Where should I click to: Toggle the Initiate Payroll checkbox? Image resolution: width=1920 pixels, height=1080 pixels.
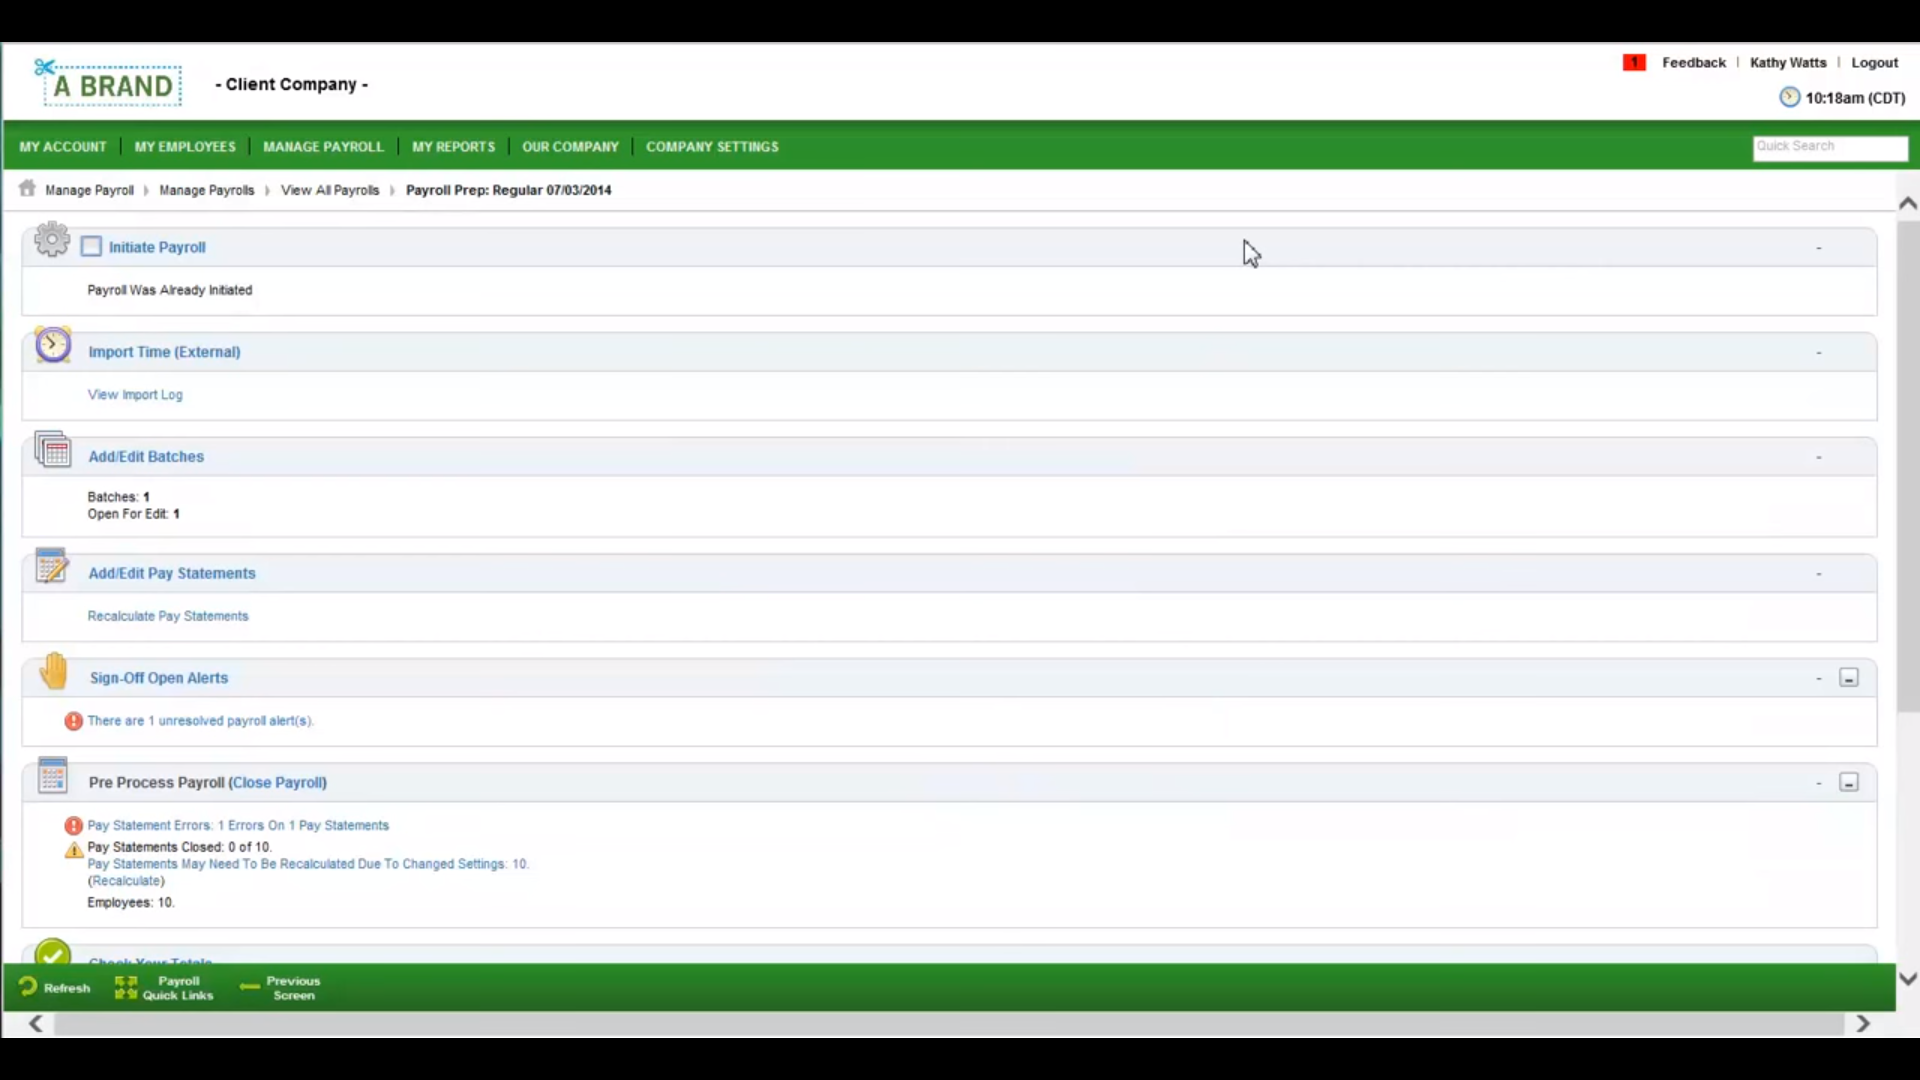(91, 247)
